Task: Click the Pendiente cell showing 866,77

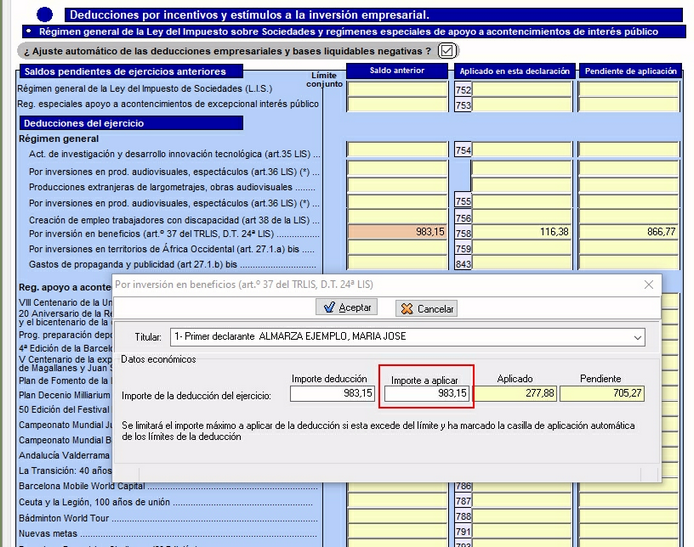Action: click(x=628, y=232)
